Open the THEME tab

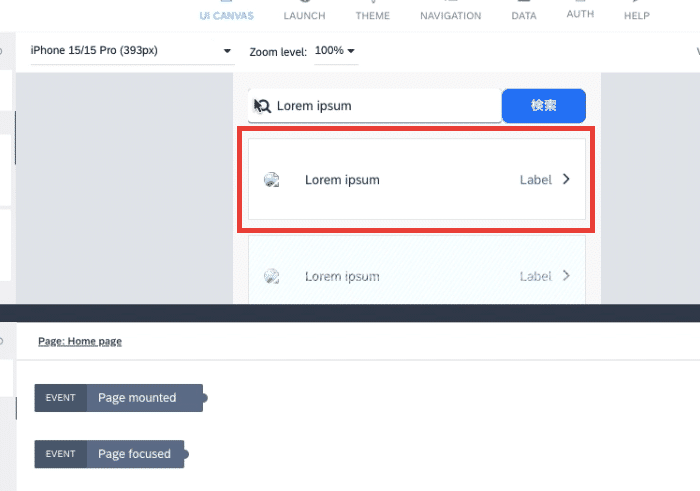click(373, 16)
